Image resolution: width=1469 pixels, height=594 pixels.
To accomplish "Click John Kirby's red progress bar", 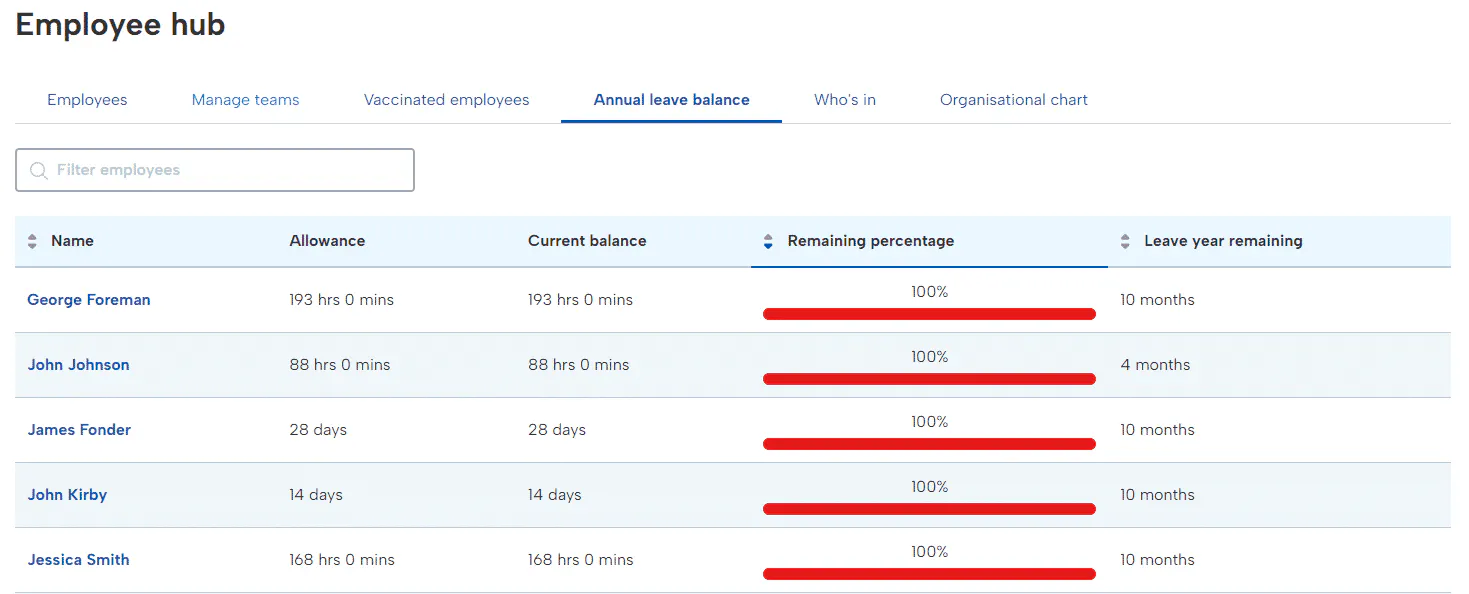I will [929, 509].
